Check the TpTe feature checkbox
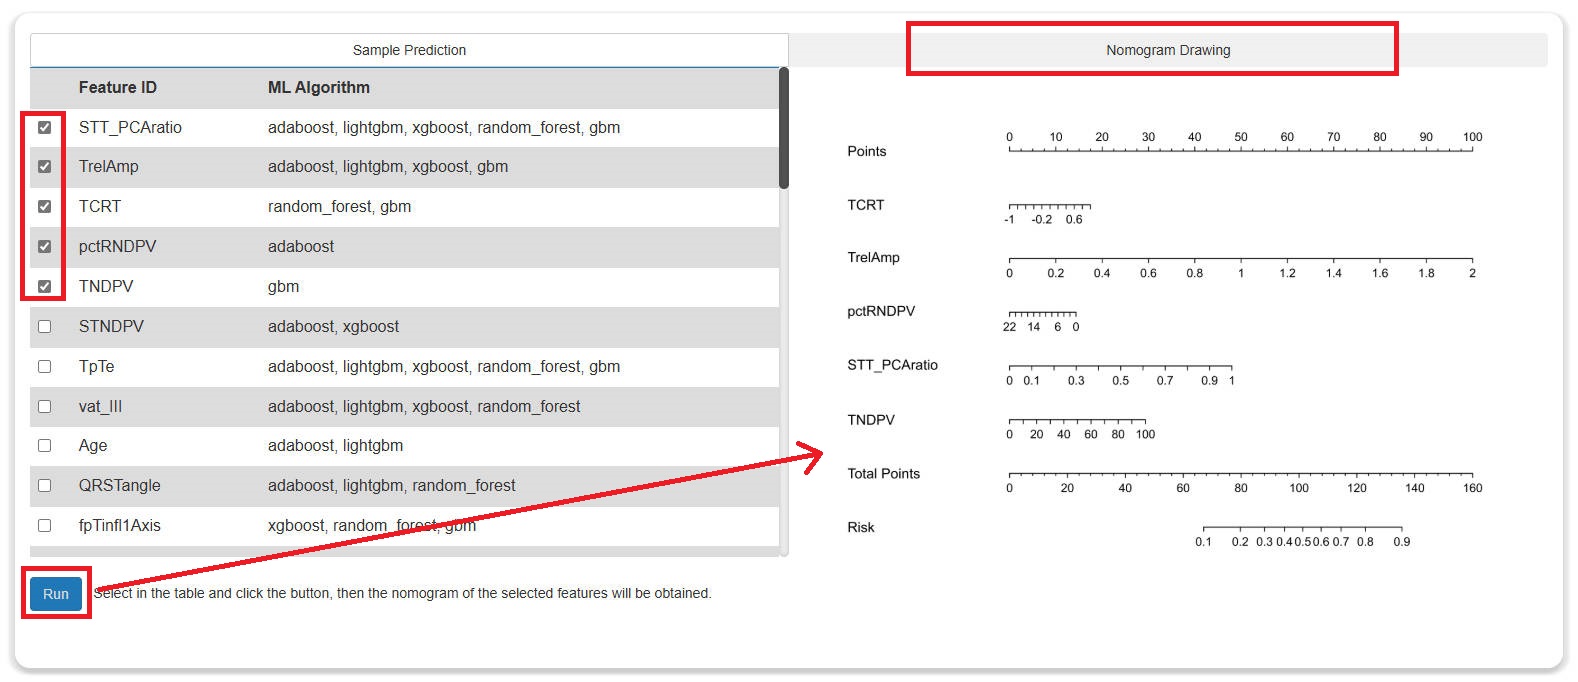This screenshot has width=1578, height=682. pos(45,367)
